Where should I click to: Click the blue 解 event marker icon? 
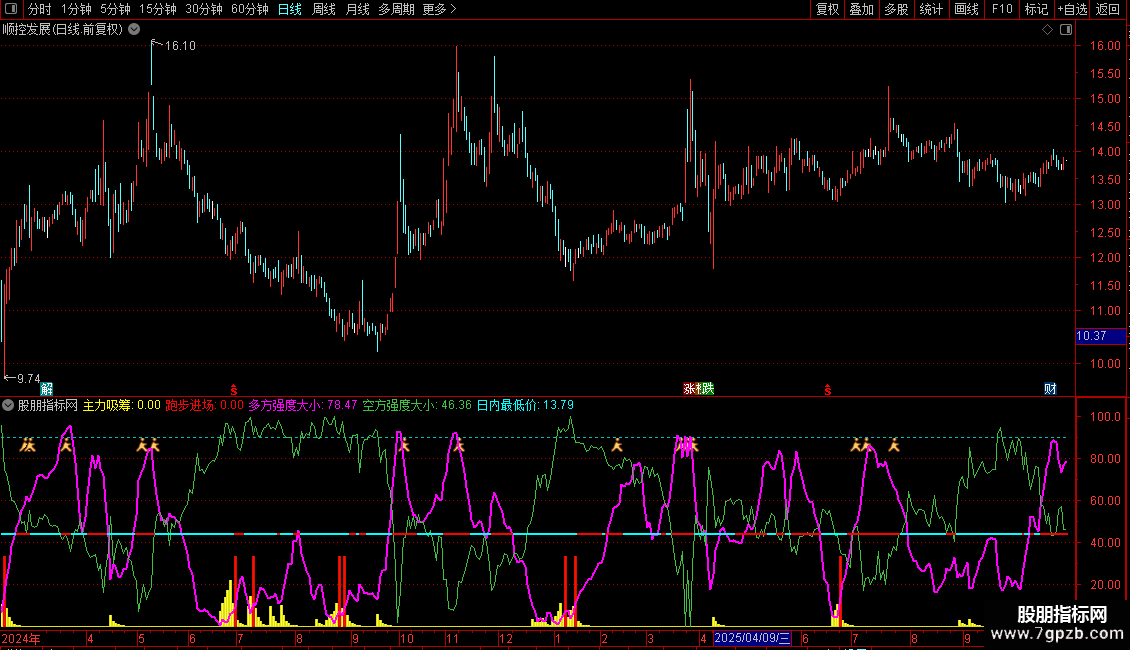click(46, 389)
